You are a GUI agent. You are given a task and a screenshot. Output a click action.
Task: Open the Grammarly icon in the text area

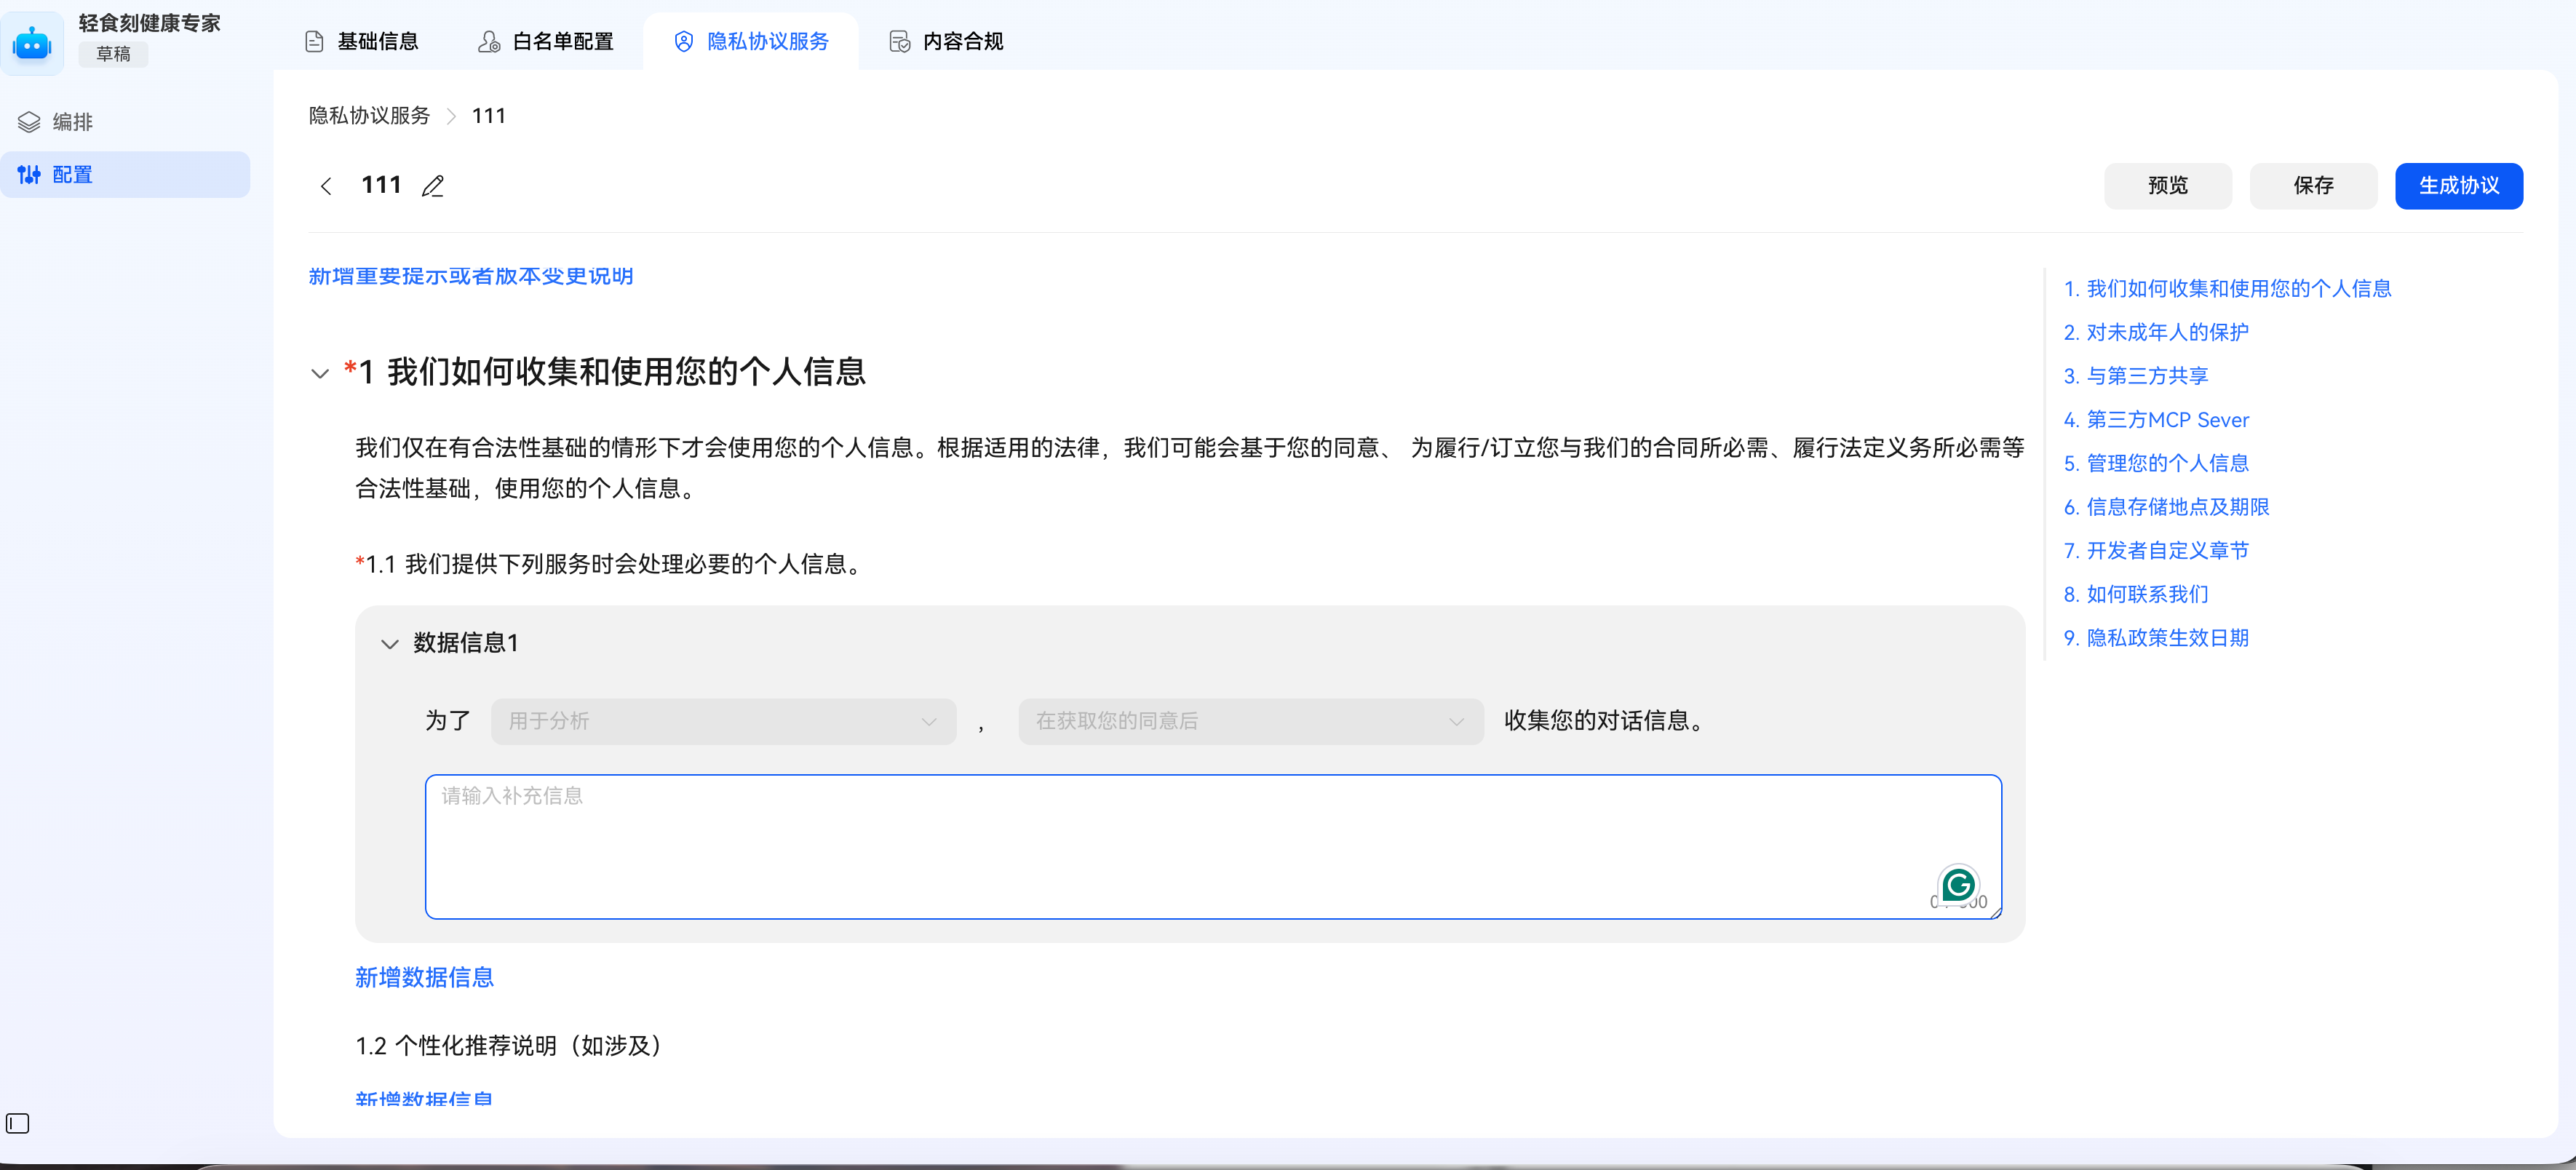1958,884
